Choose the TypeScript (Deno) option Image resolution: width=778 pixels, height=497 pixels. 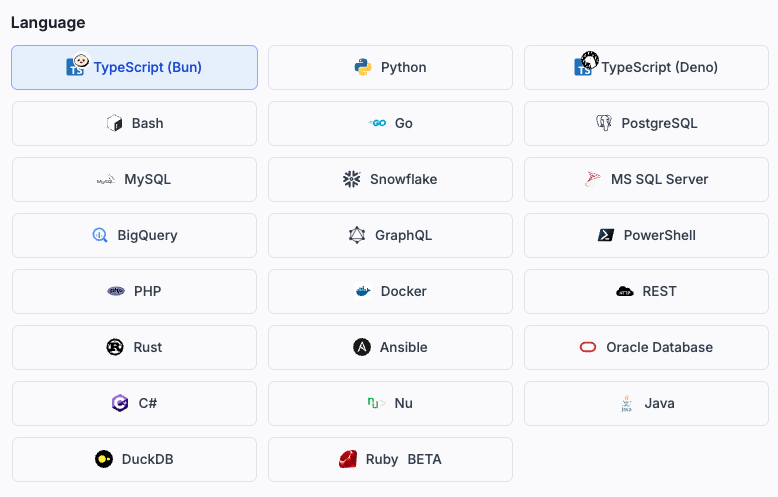pyautogui.click(x=646, y=67)
